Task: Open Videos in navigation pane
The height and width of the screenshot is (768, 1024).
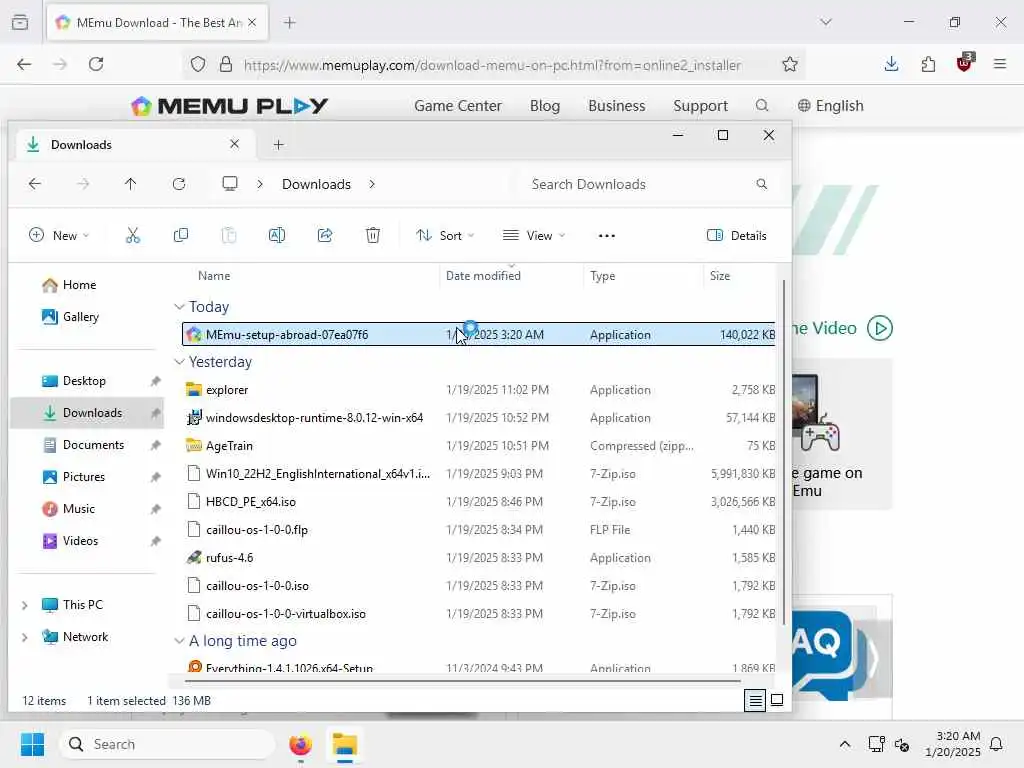Action: coord(70,541)
